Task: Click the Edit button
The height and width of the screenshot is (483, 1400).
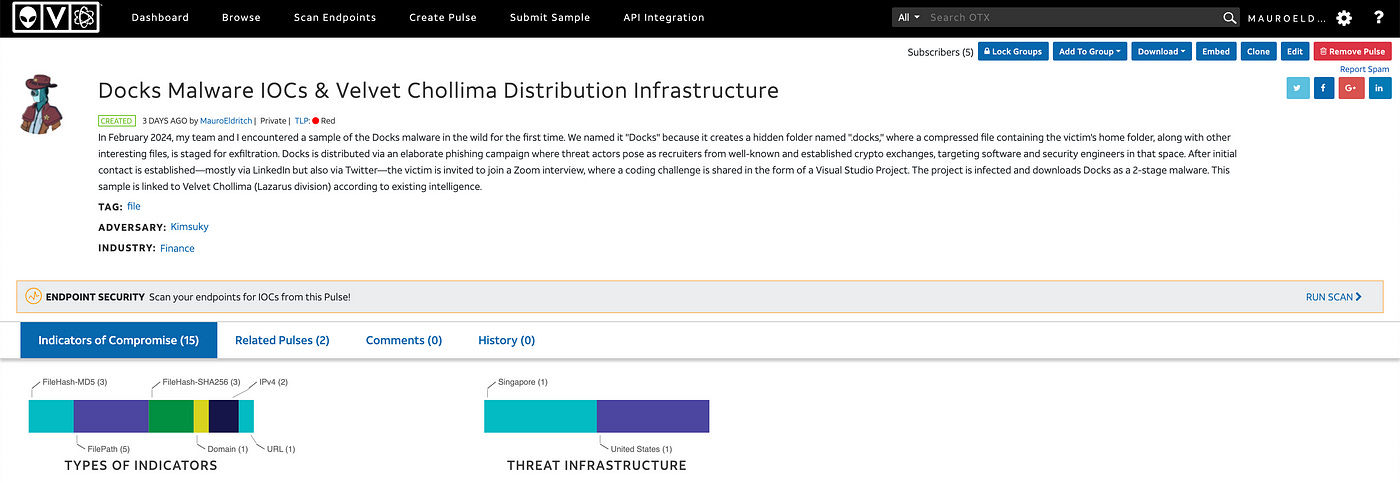Action: pos(1294,52)
